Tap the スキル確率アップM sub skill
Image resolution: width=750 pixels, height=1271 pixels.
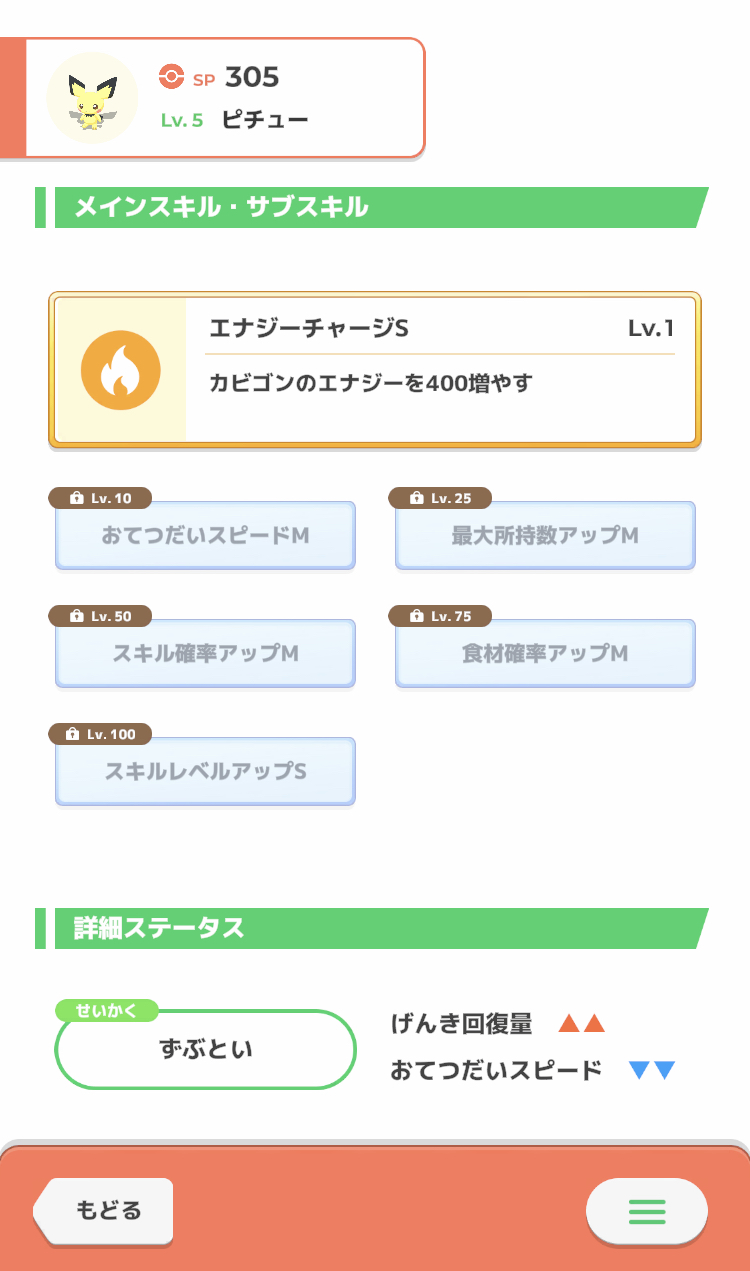tap(205, 654)
